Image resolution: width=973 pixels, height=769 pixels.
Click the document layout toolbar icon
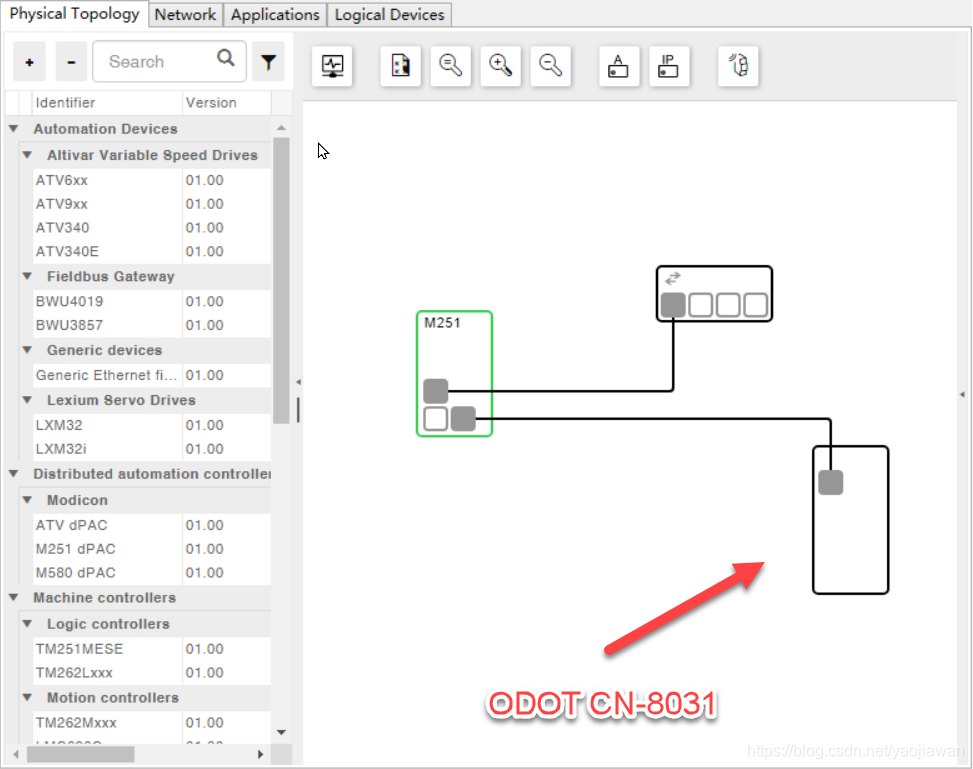[400, 66]
